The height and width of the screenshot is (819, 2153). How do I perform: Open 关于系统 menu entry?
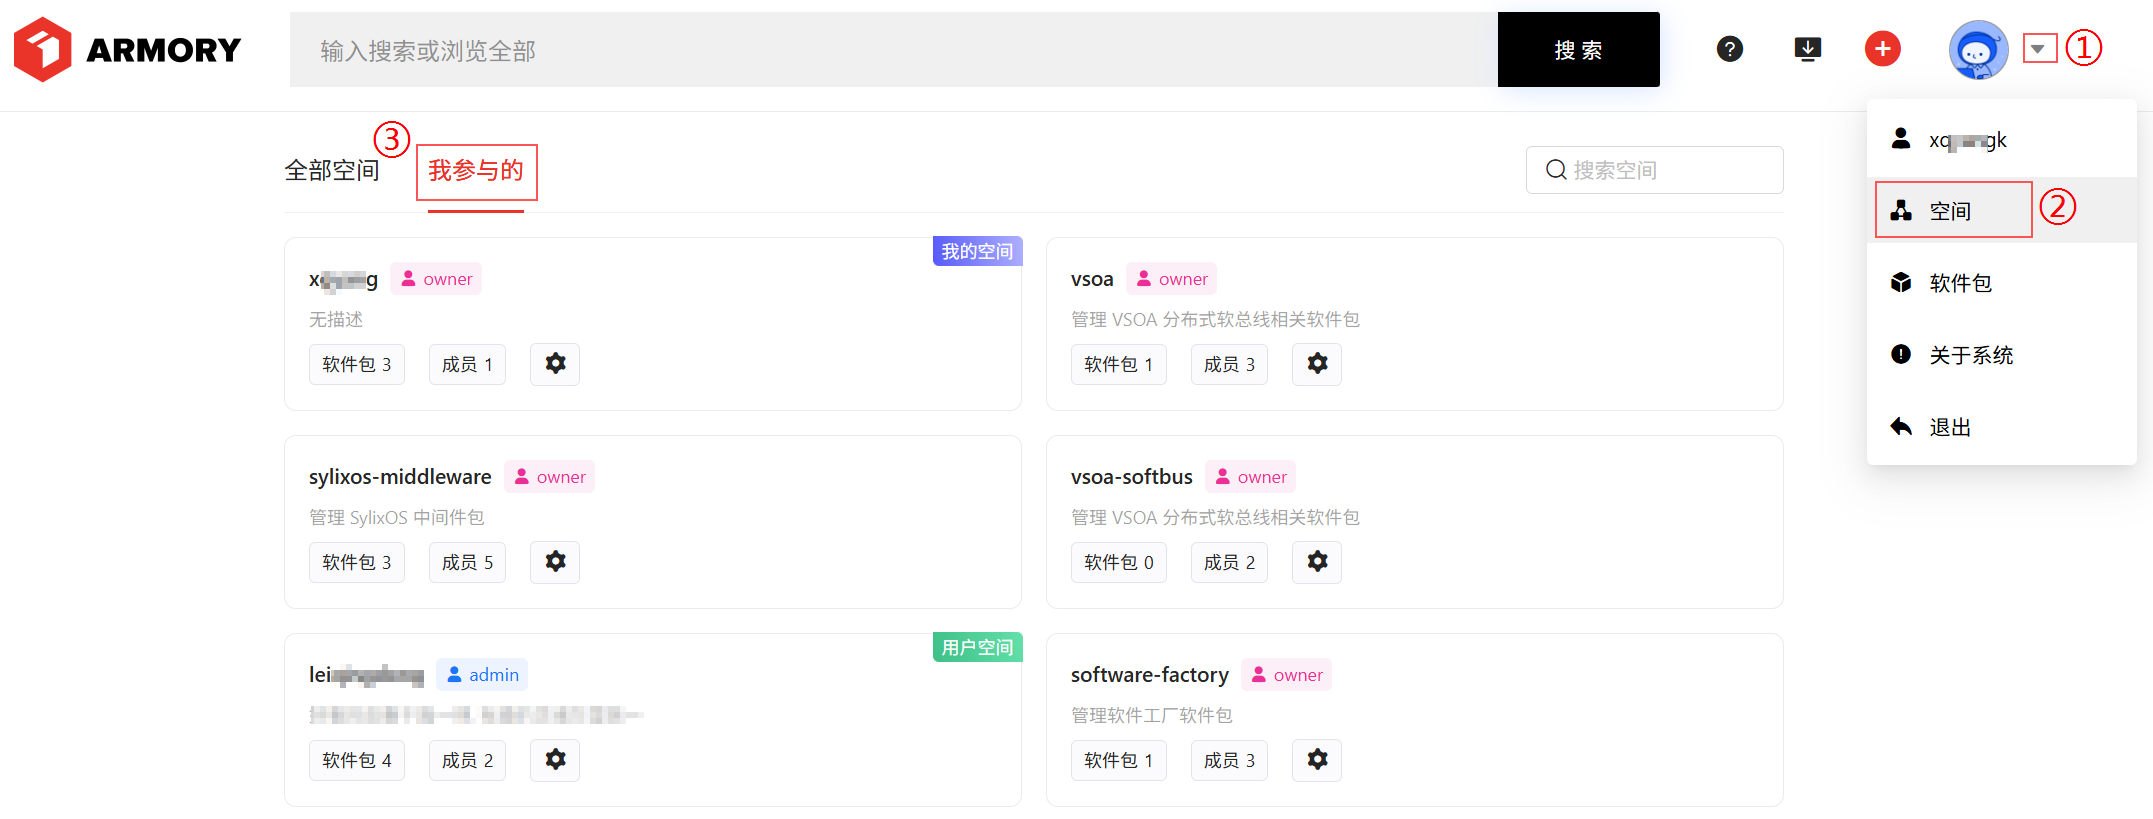coord(1970,355)
